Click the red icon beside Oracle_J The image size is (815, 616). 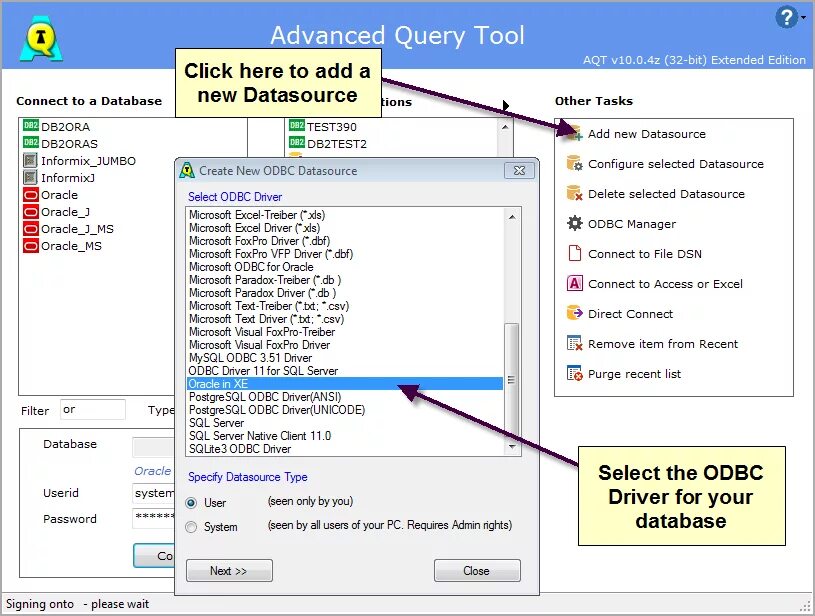coord(31,212)
